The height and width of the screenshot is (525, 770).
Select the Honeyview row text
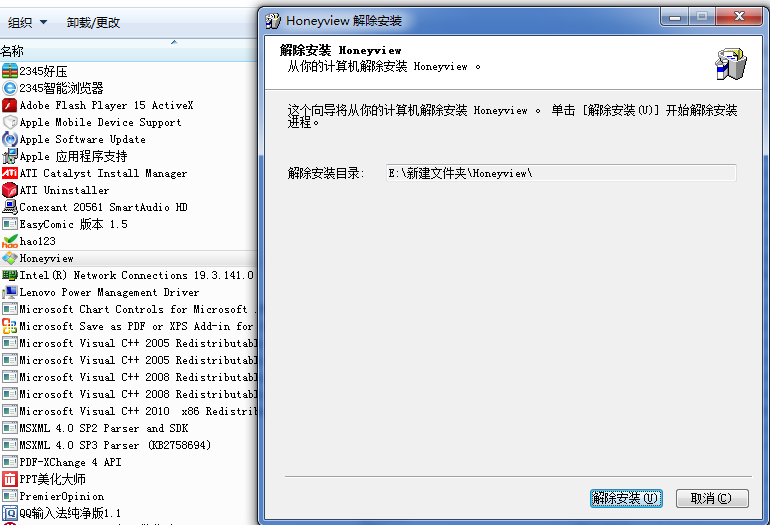tap(47, 258)
